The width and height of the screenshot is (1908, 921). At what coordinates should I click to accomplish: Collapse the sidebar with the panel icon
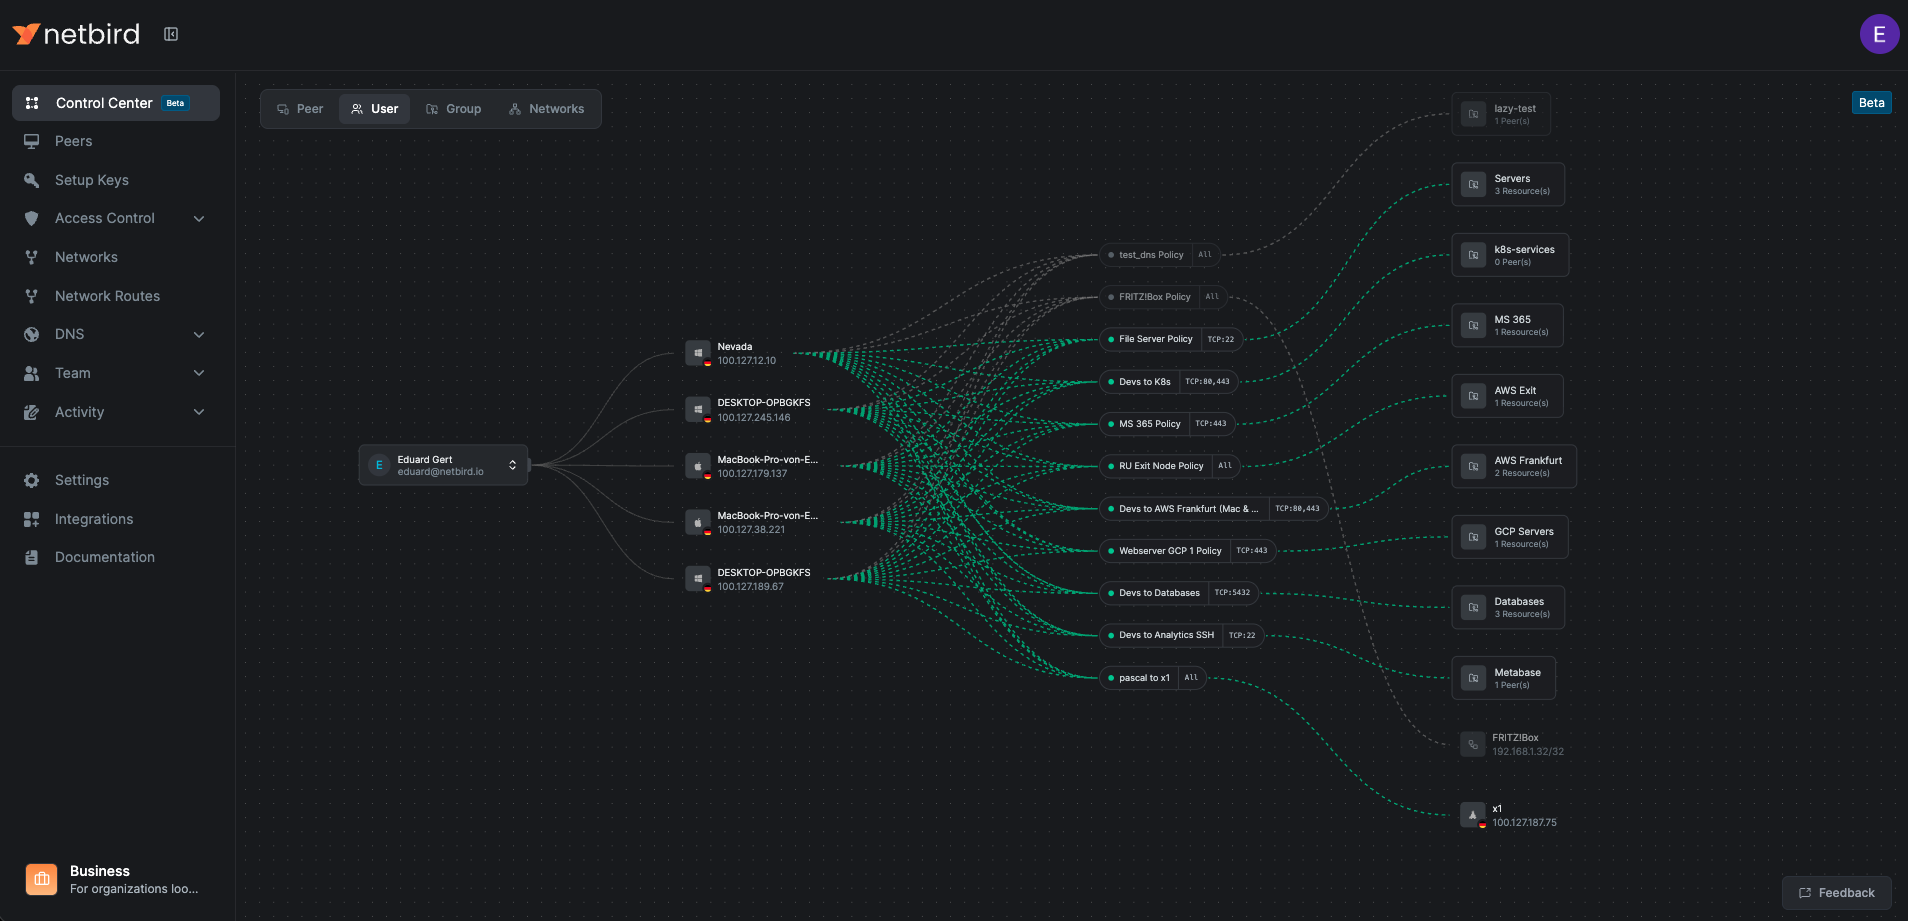tap(170, 32)
